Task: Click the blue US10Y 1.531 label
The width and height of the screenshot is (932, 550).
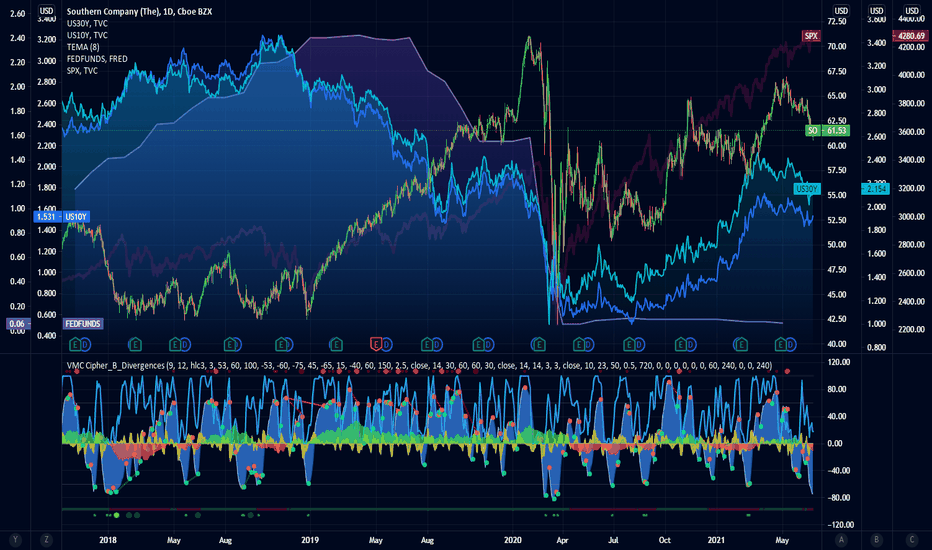Action: [62, 216]
